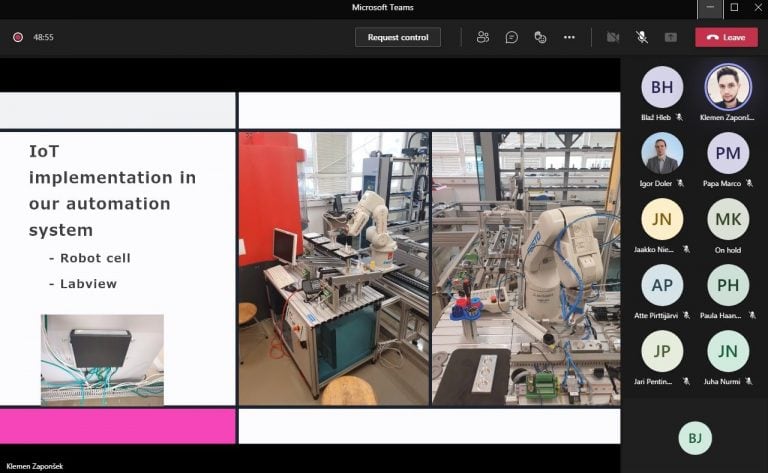Click muted mic icon next to Jari
The image size is (768, 473).
click(x=686, y=381)
